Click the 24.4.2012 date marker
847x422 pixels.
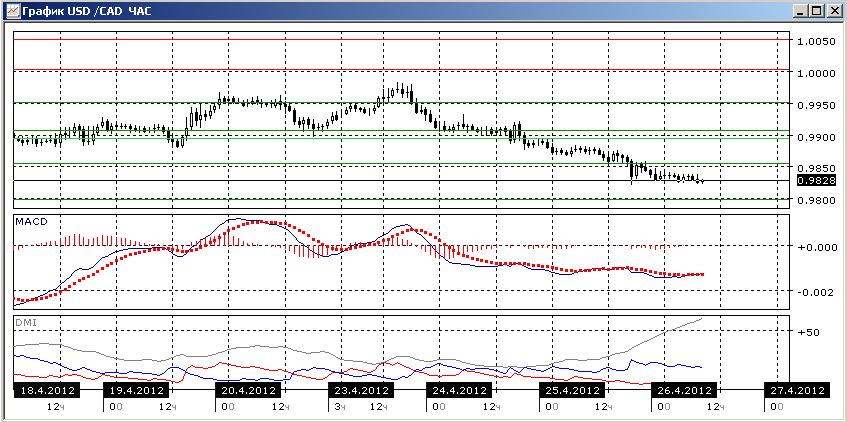pyautogui.click(x=459, y=390)
